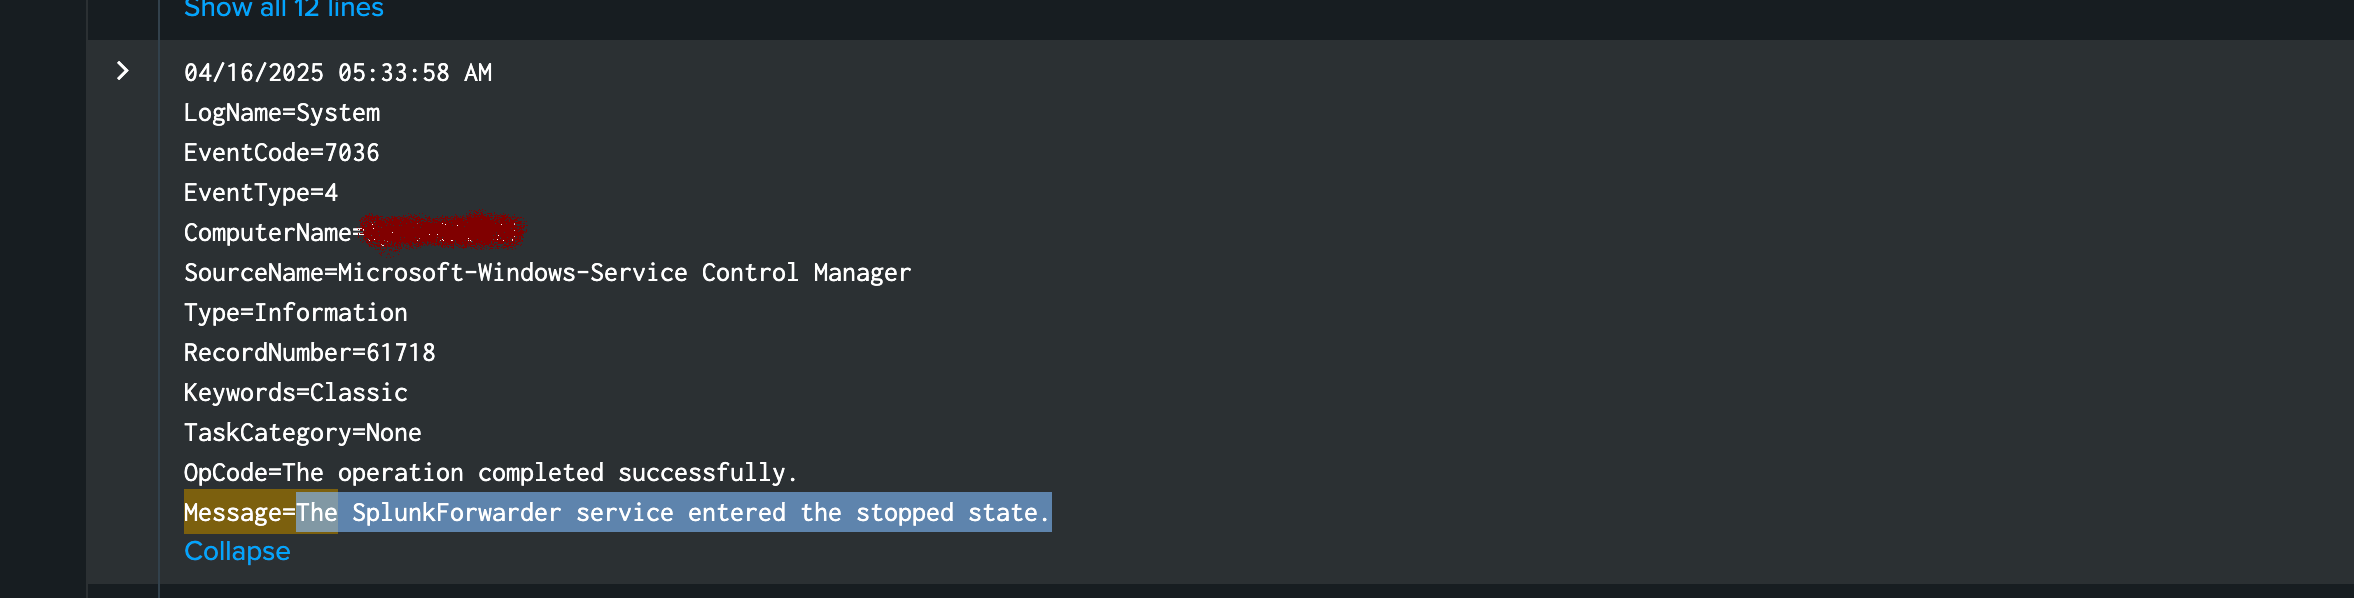Viewport: 2354px width, 598px height.
Task: Select the EventType=4 field
Action: click(260, 193)
